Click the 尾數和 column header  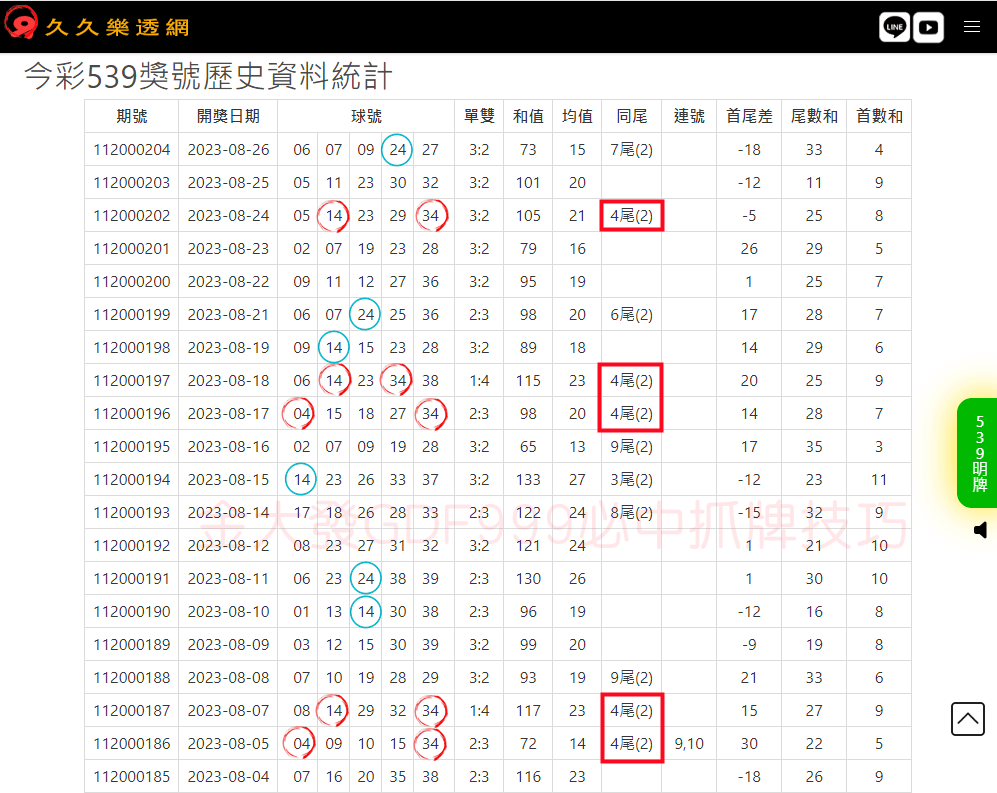pos(815,116)
